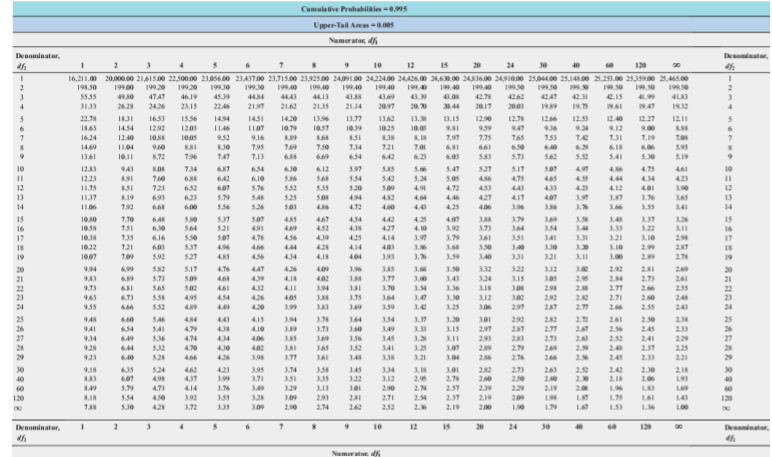Viewport: 772px width, 457px height.
Task: Select 19.32 in row 4, infinity column
Action: 680,106
